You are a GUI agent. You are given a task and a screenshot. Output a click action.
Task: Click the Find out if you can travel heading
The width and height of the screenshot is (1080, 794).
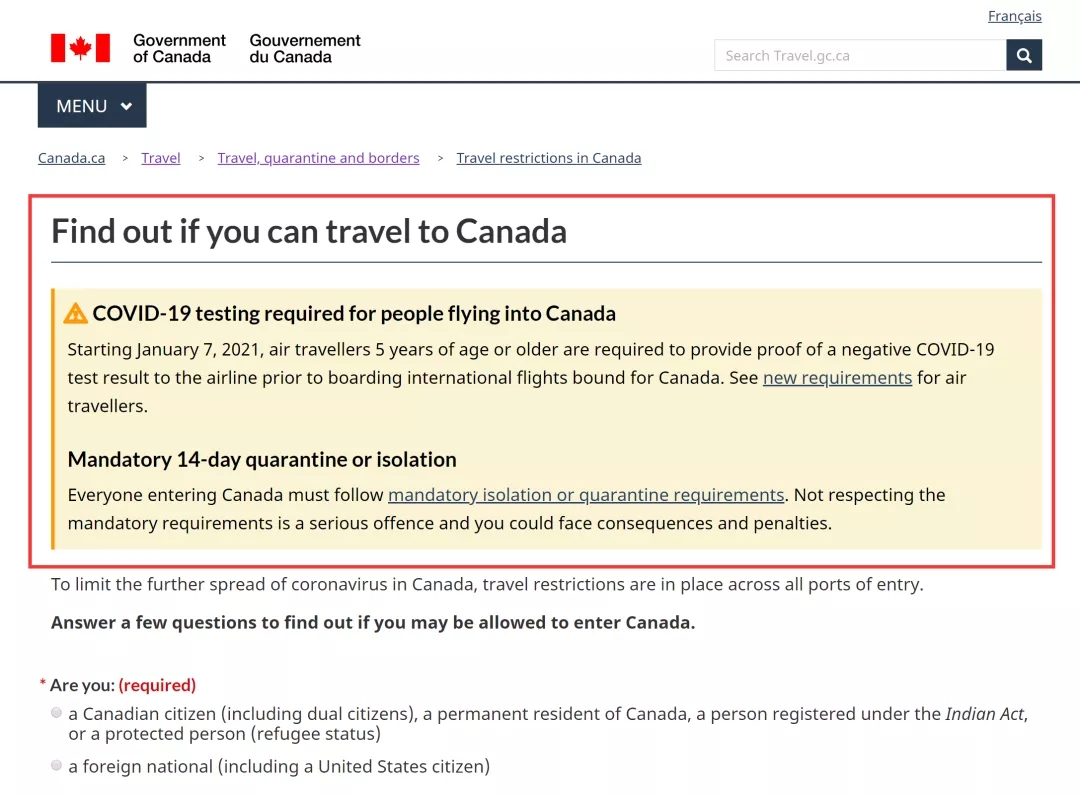(x=309, y=232)
